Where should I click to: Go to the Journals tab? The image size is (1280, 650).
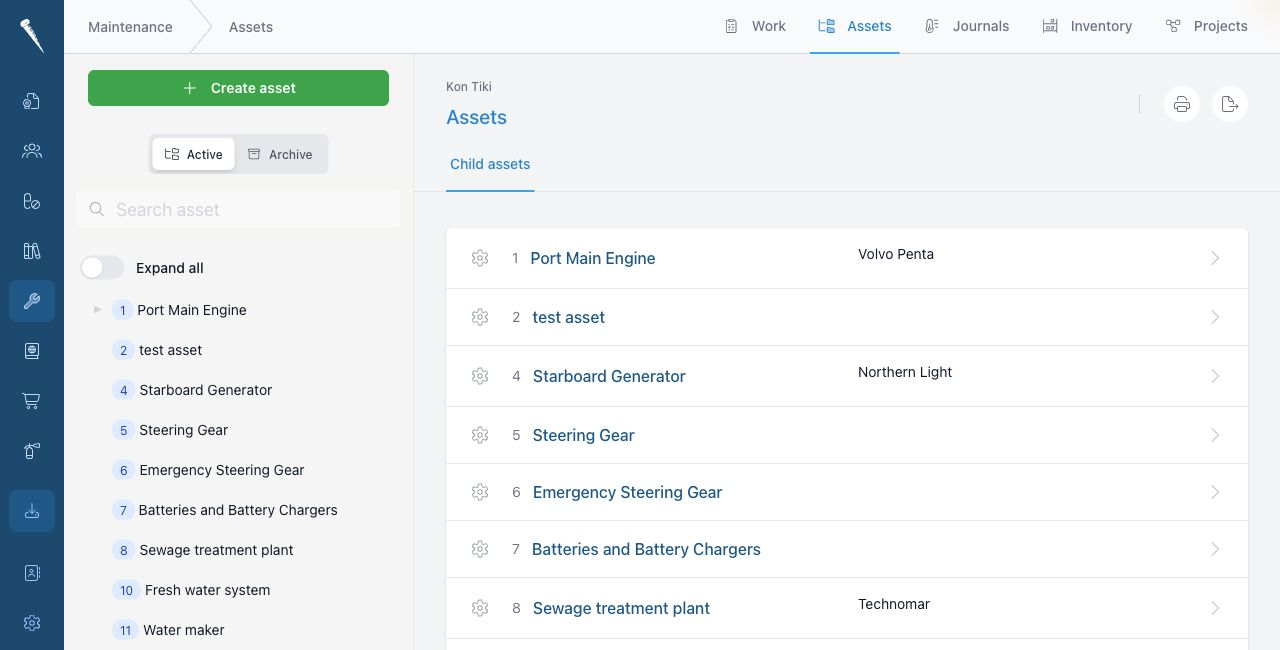tap(967, 26)
